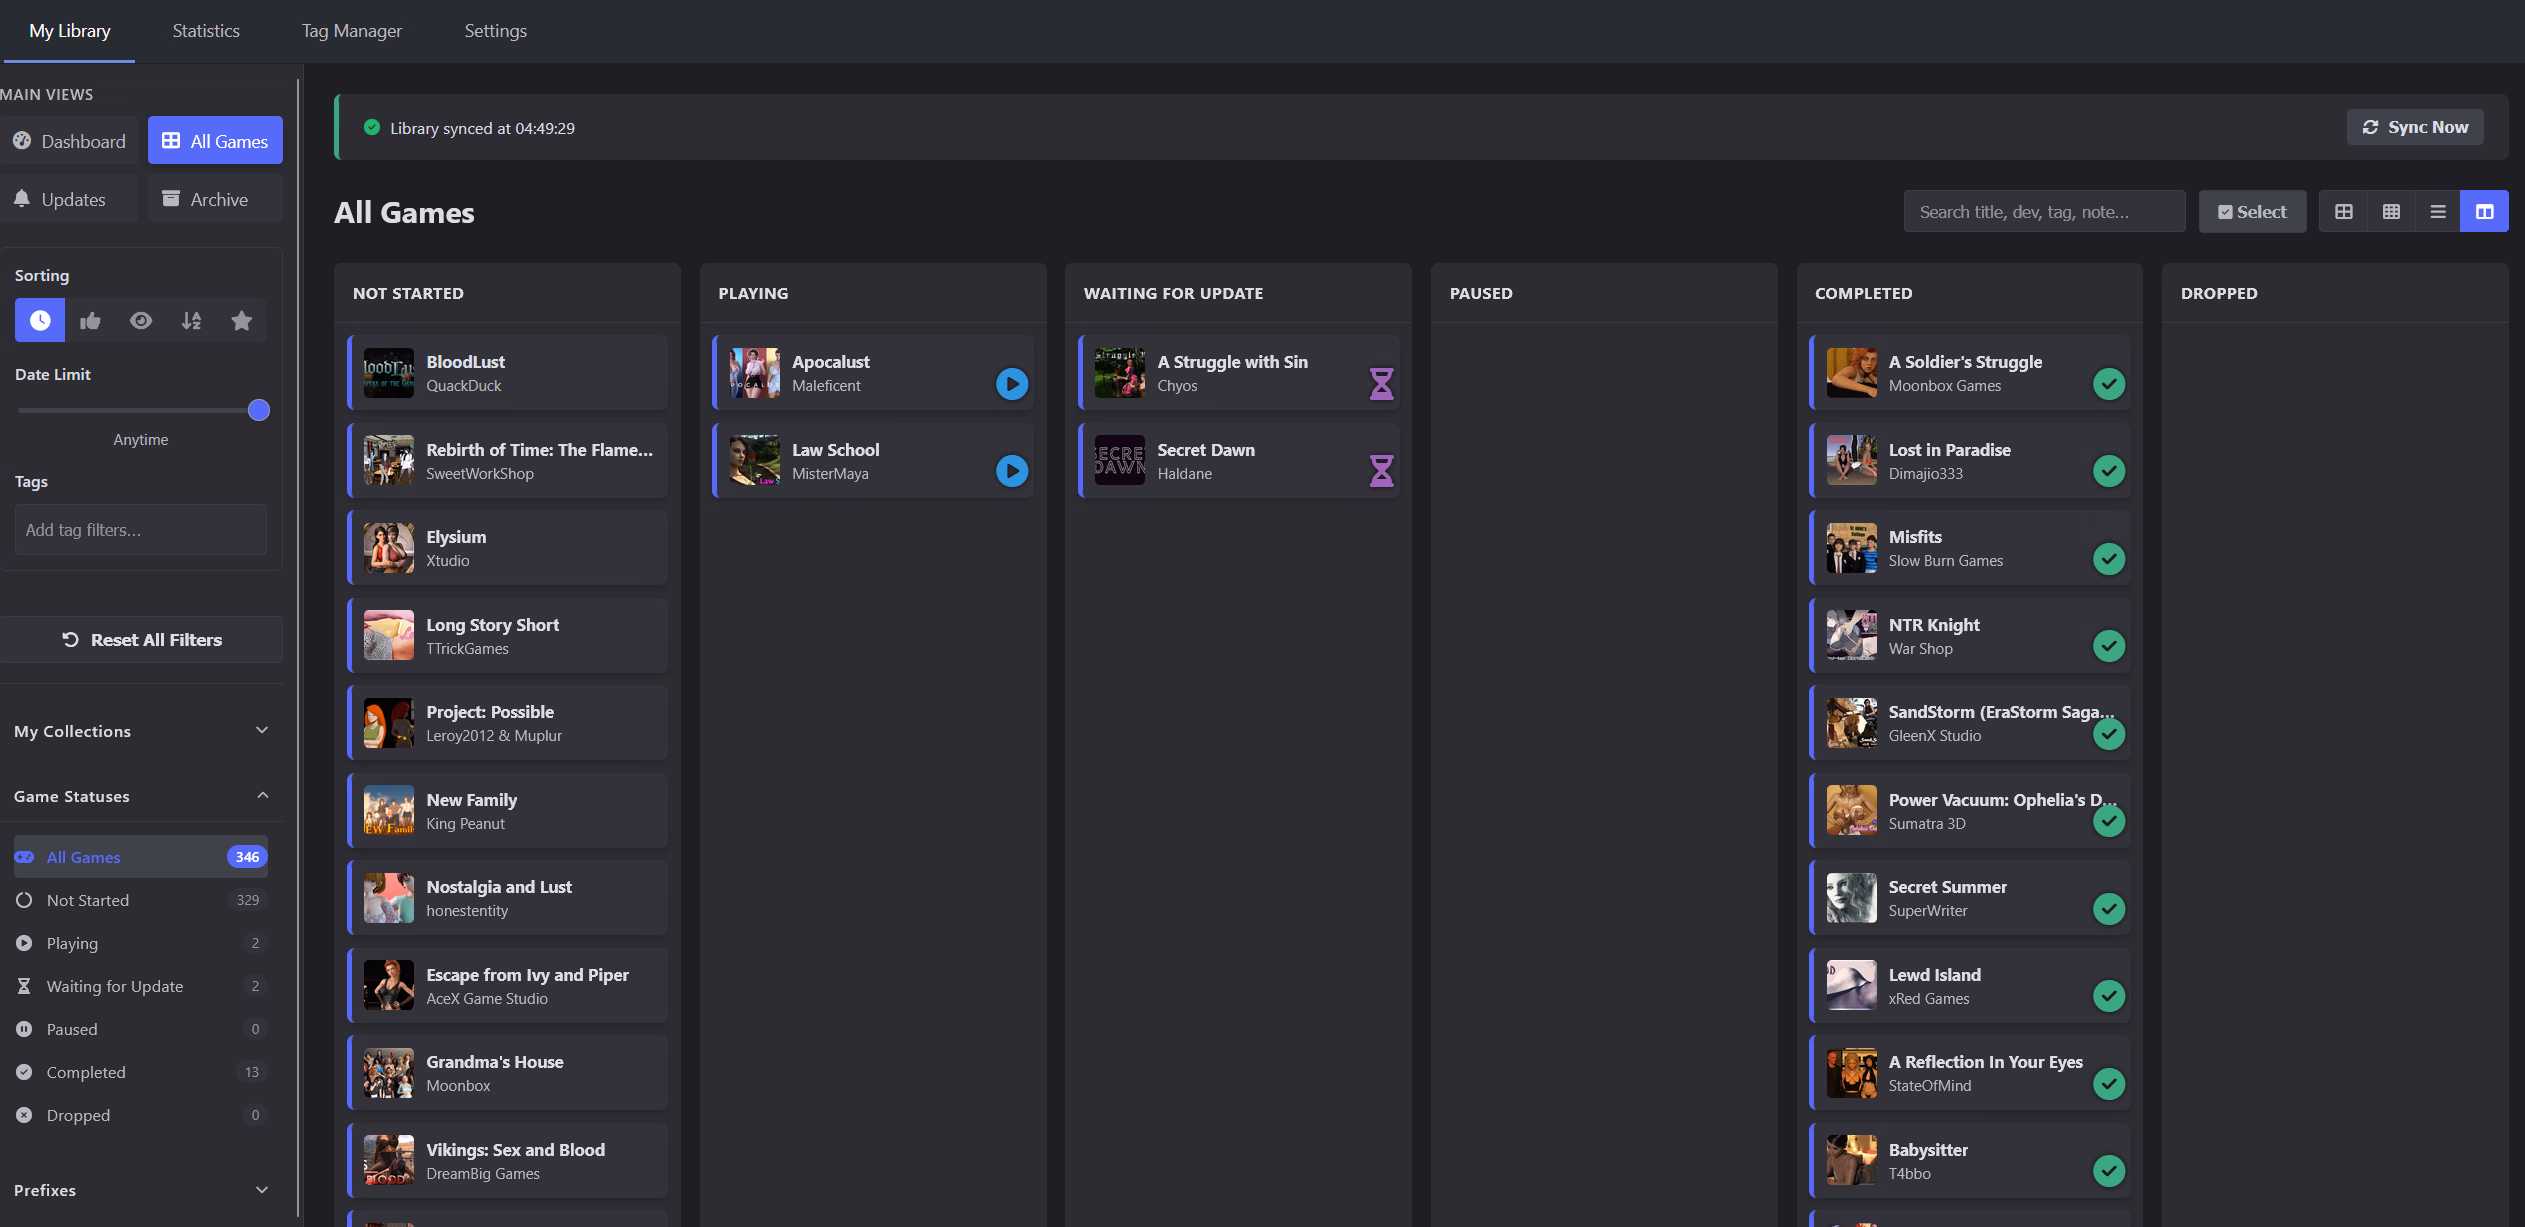2525x1227 pixels.
Task: Select the All Games main view
Action: pyautogui.click(x=215, y=141)
